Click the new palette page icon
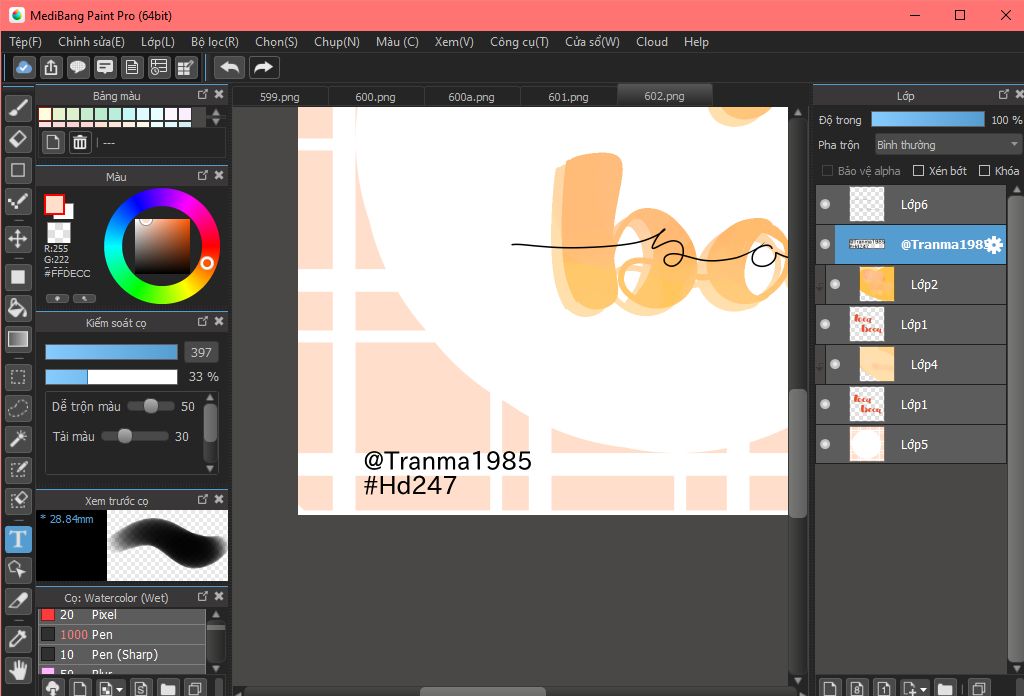Viewport: 1024px width, 696px height. pos(53,142)
